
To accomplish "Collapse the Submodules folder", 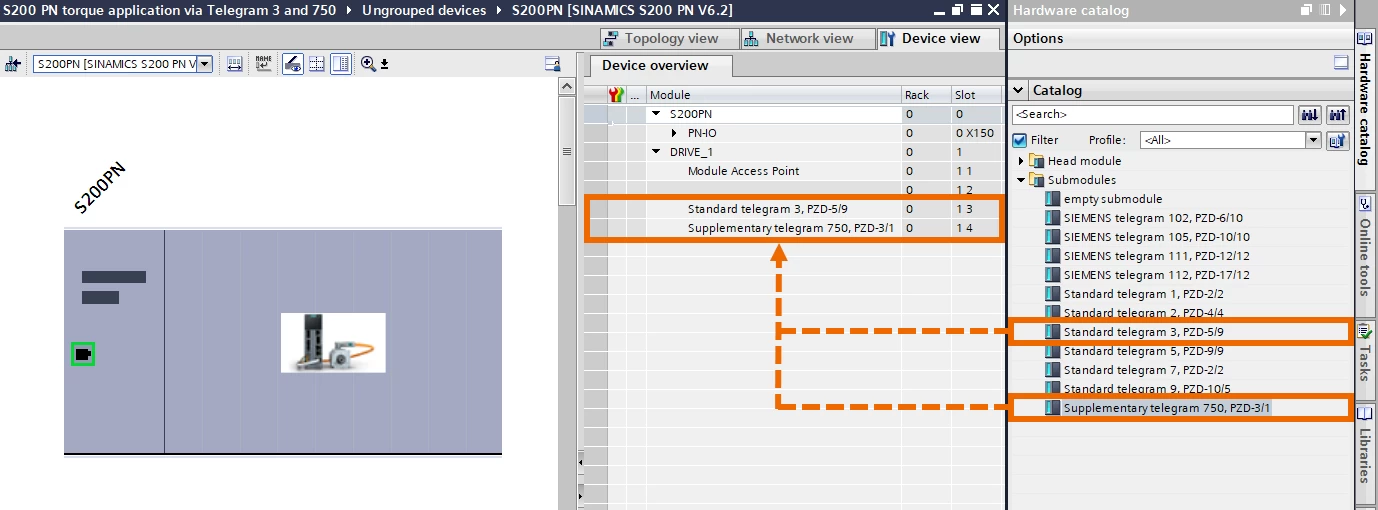I will pos(1021,180).
